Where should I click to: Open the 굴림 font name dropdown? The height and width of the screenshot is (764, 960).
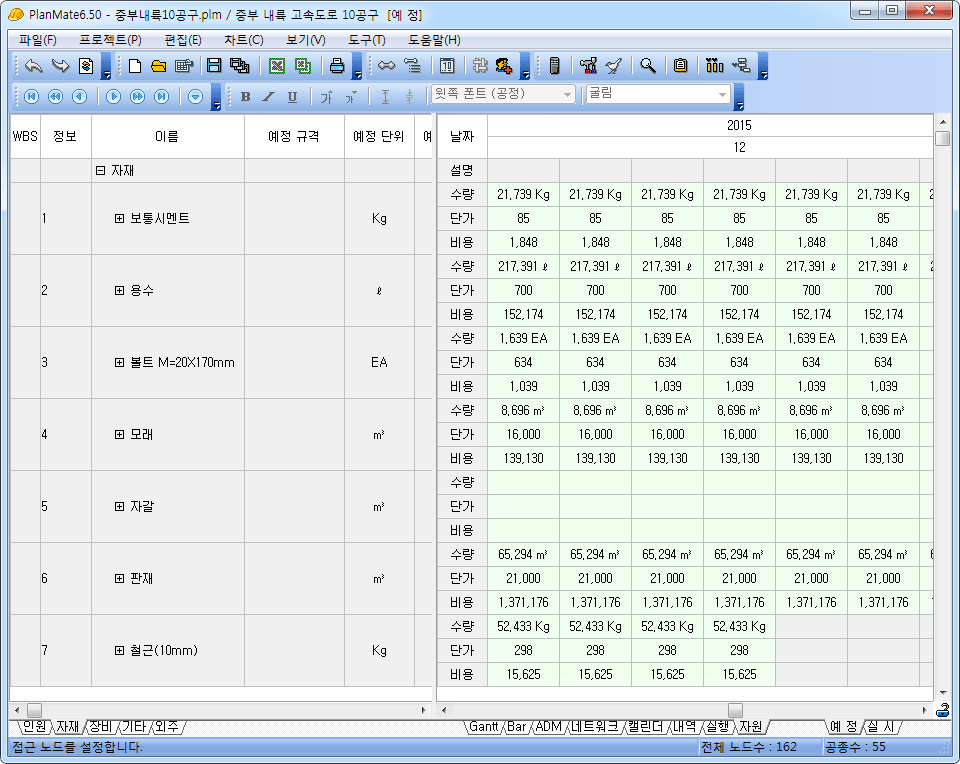coord(723,94)
